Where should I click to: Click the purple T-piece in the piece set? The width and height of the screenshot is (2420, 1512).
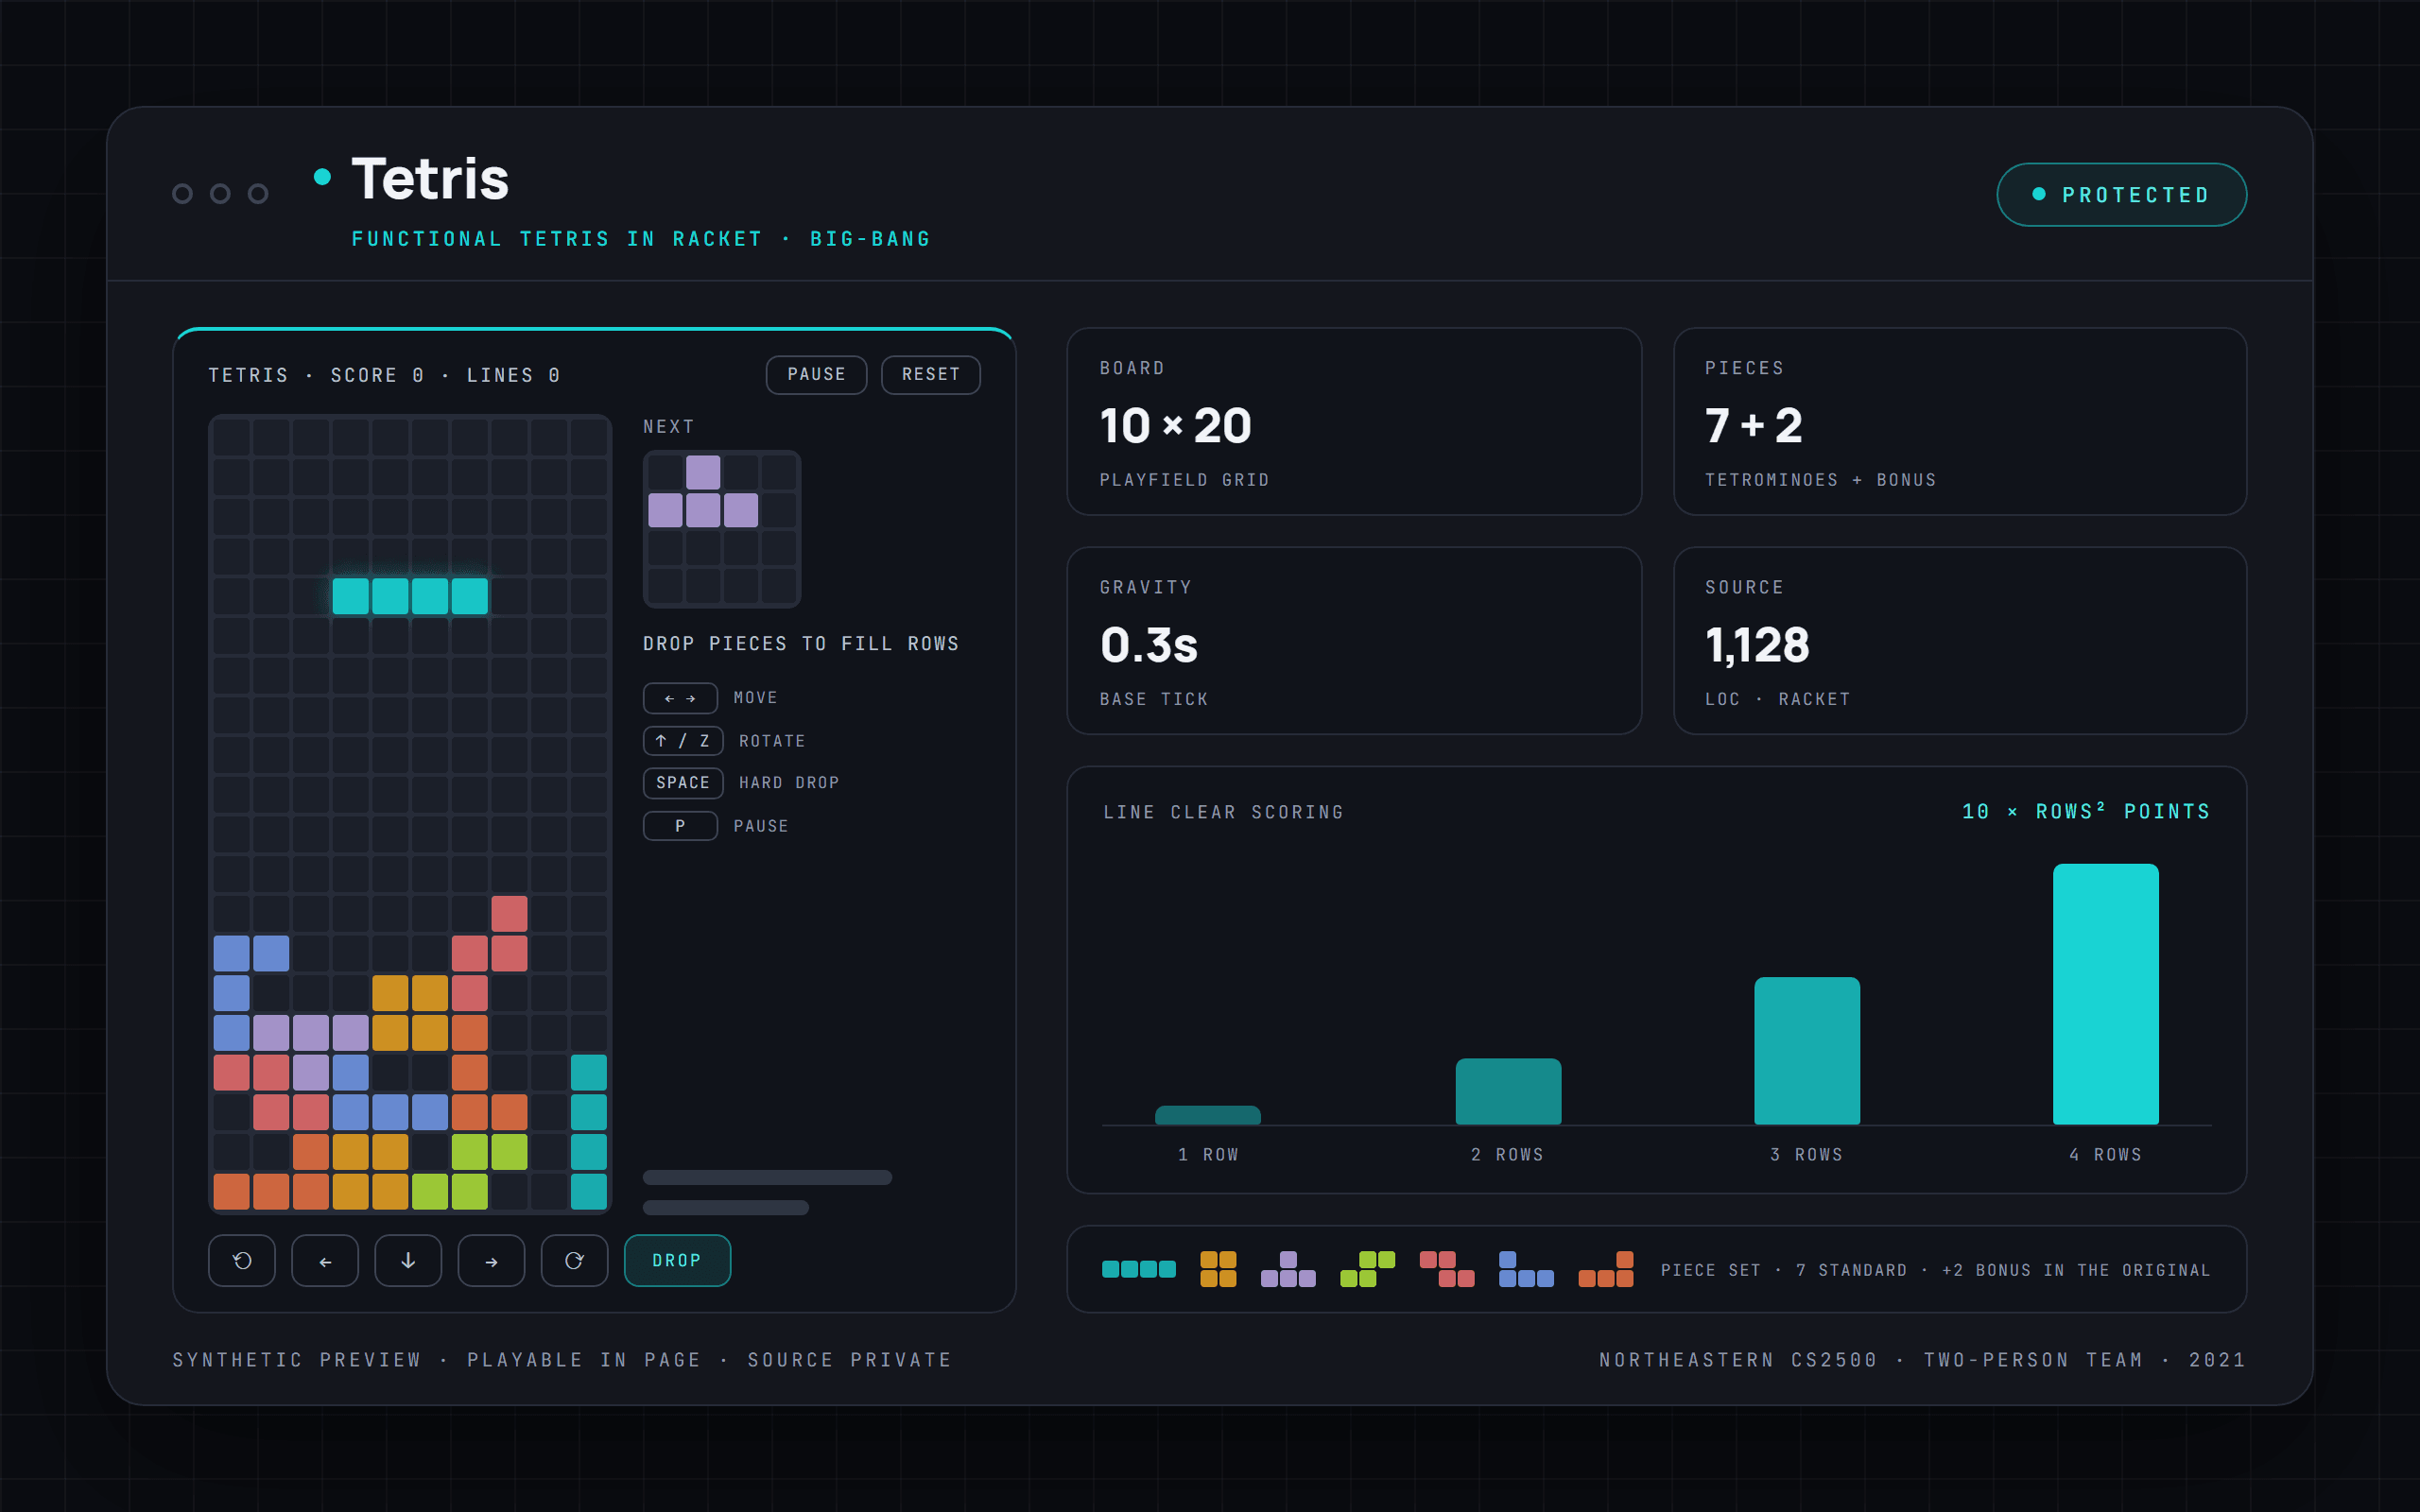(x=1288, y=1269)
